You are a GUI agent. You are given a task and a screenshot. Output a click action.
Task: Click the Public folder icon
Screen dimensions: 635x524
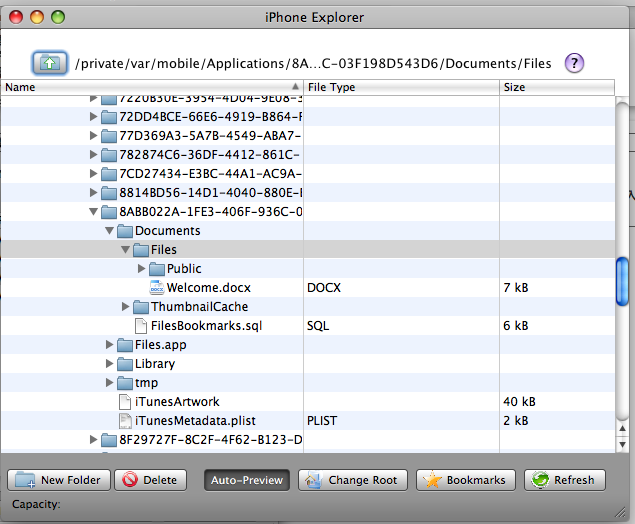click(157, 268)
